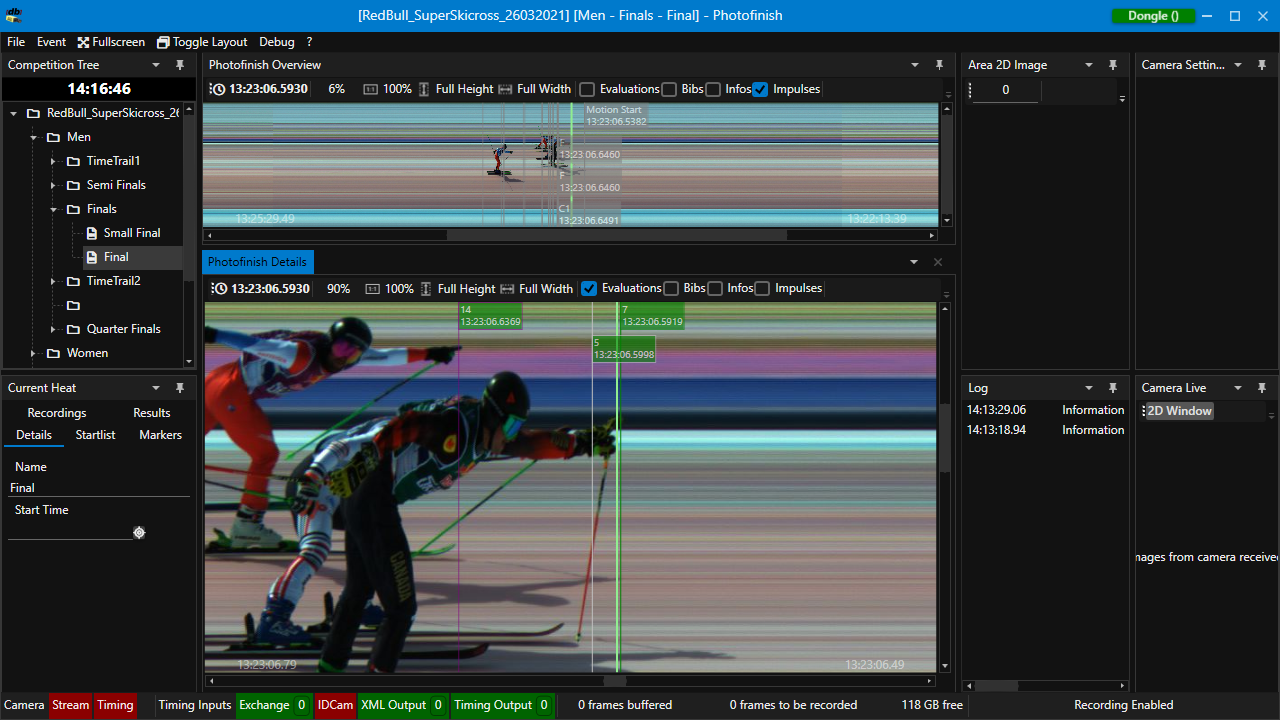Click the Start Time input field
1280x720 pixels.
(70, 527)
